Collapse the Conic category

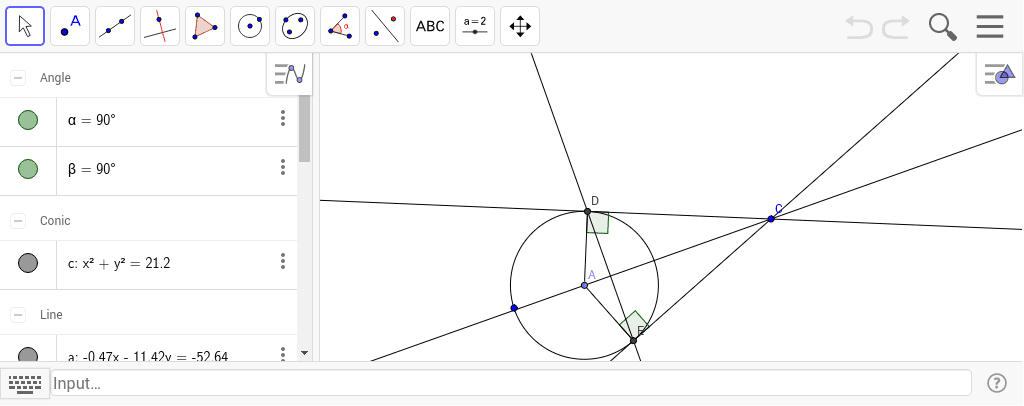(18, 221)
